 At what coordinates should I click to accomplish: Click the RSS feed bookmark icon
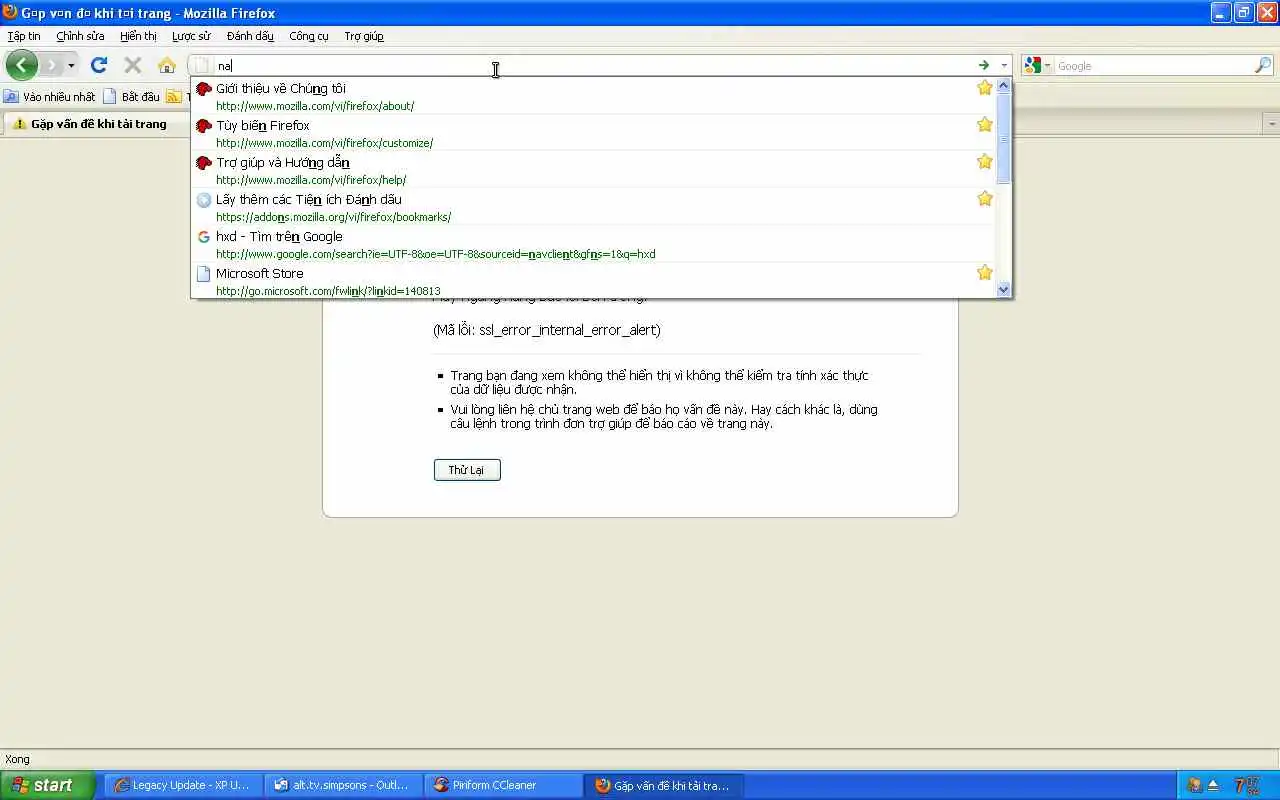[174, 97]
